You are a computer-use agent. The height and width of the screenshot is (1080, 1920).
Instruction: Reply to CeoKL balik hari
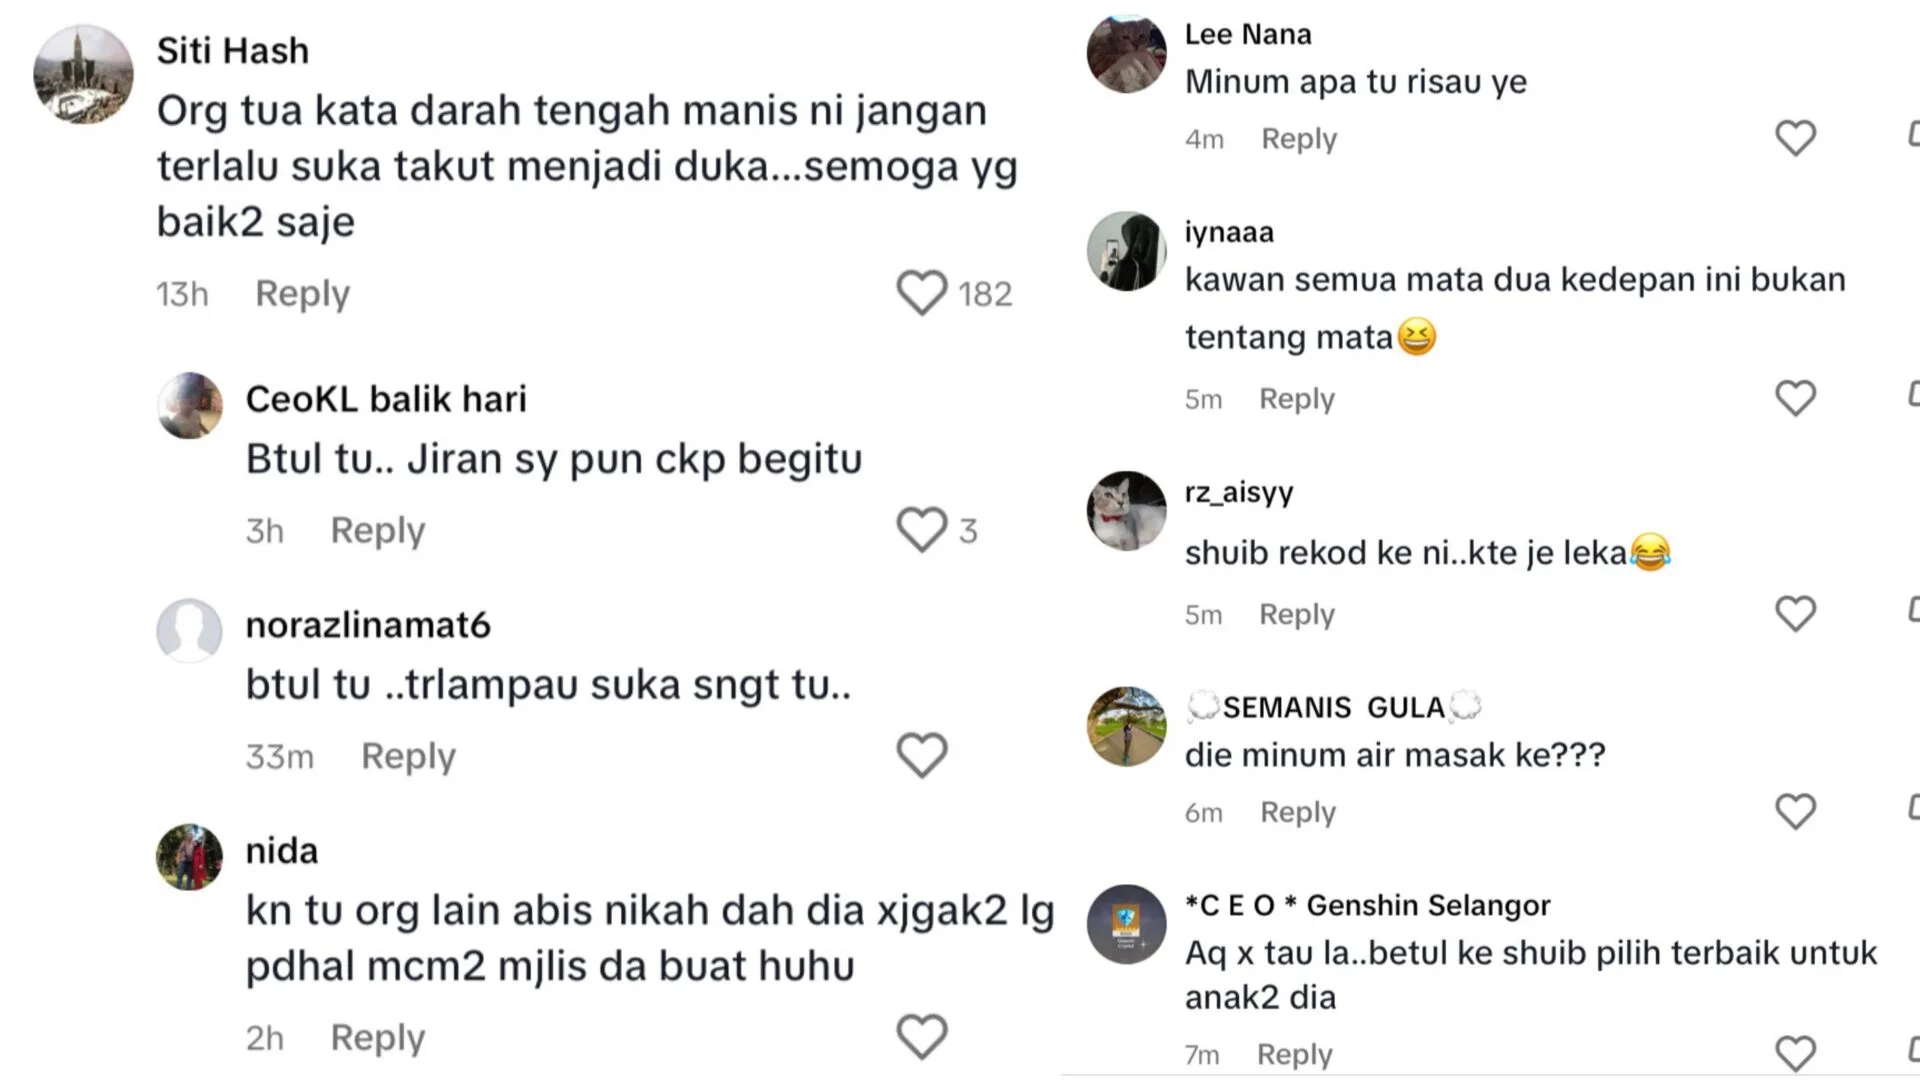(x=378, y=531)
